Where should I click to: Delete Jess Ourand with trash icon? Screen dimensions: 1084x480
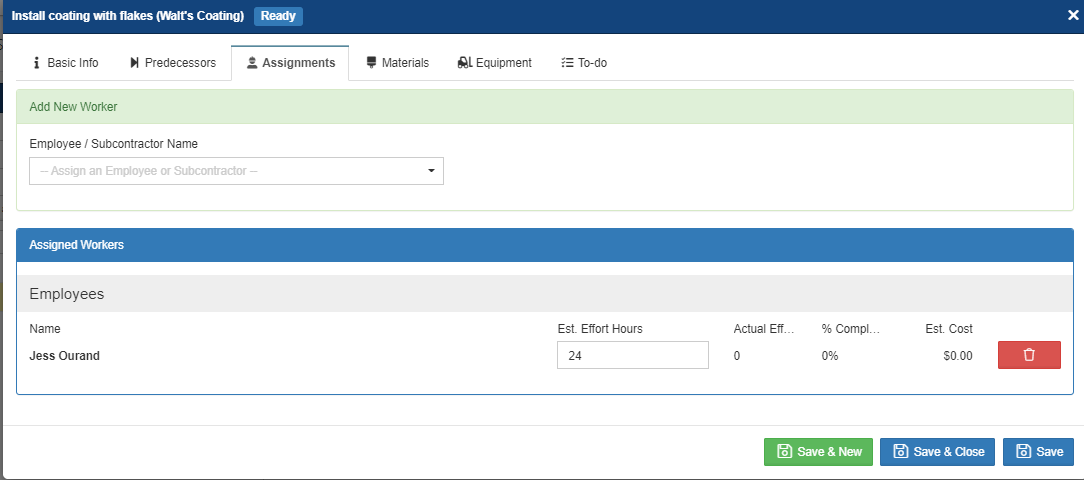[1029, 355]
